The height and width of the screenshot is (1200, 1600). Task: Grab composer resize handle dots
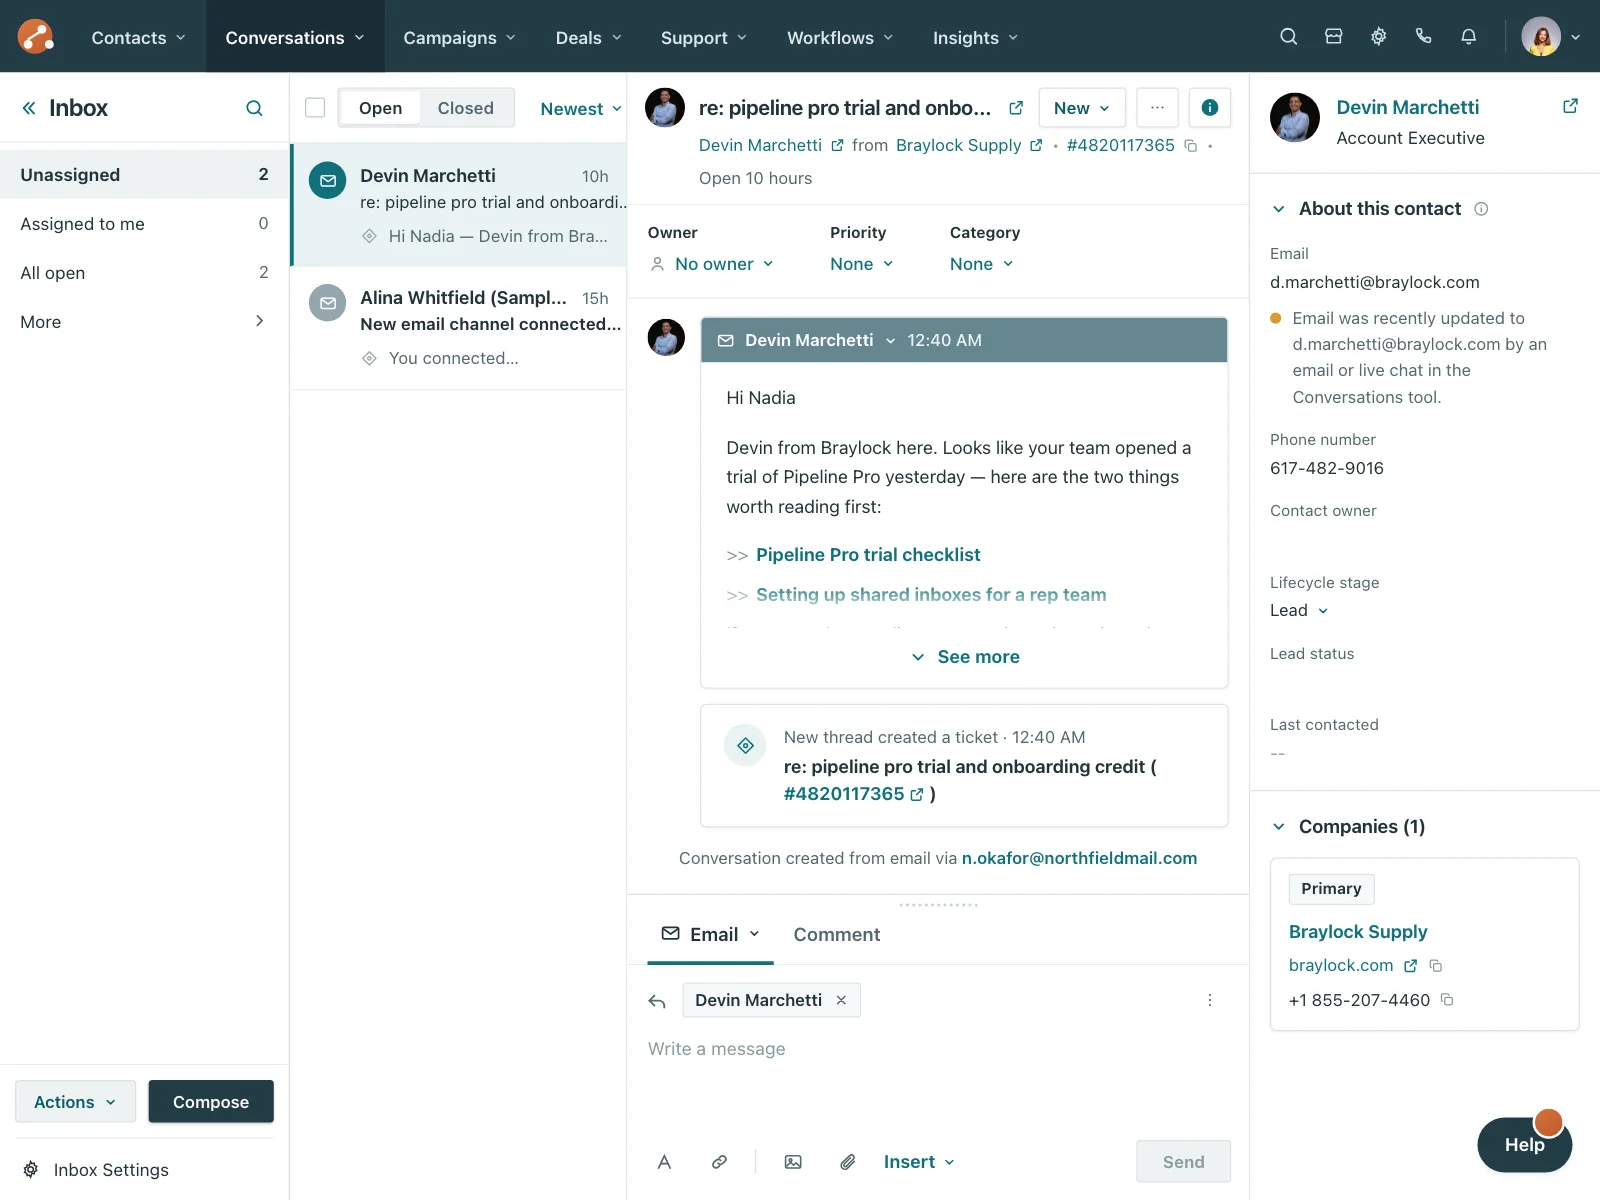(x=938, y=905)
